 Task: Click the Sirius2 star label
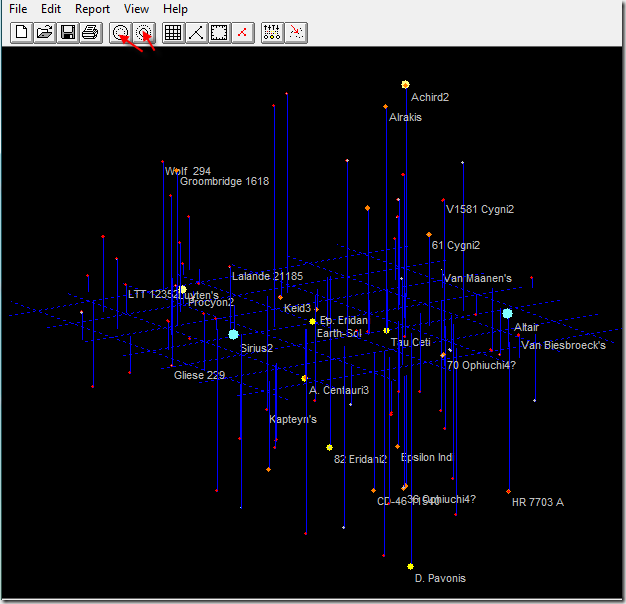pyautogui.click(x=256, y=348)
